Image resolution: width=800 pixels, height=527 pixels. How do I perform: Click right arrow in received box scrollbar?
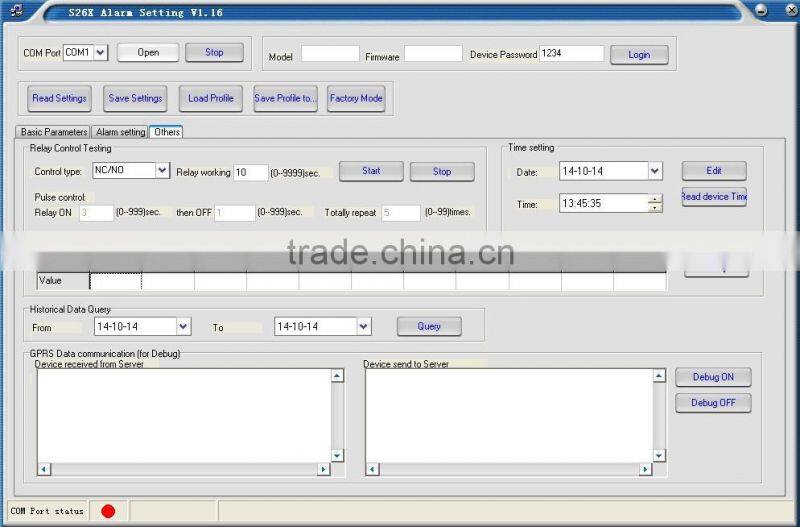coord(323,469)
